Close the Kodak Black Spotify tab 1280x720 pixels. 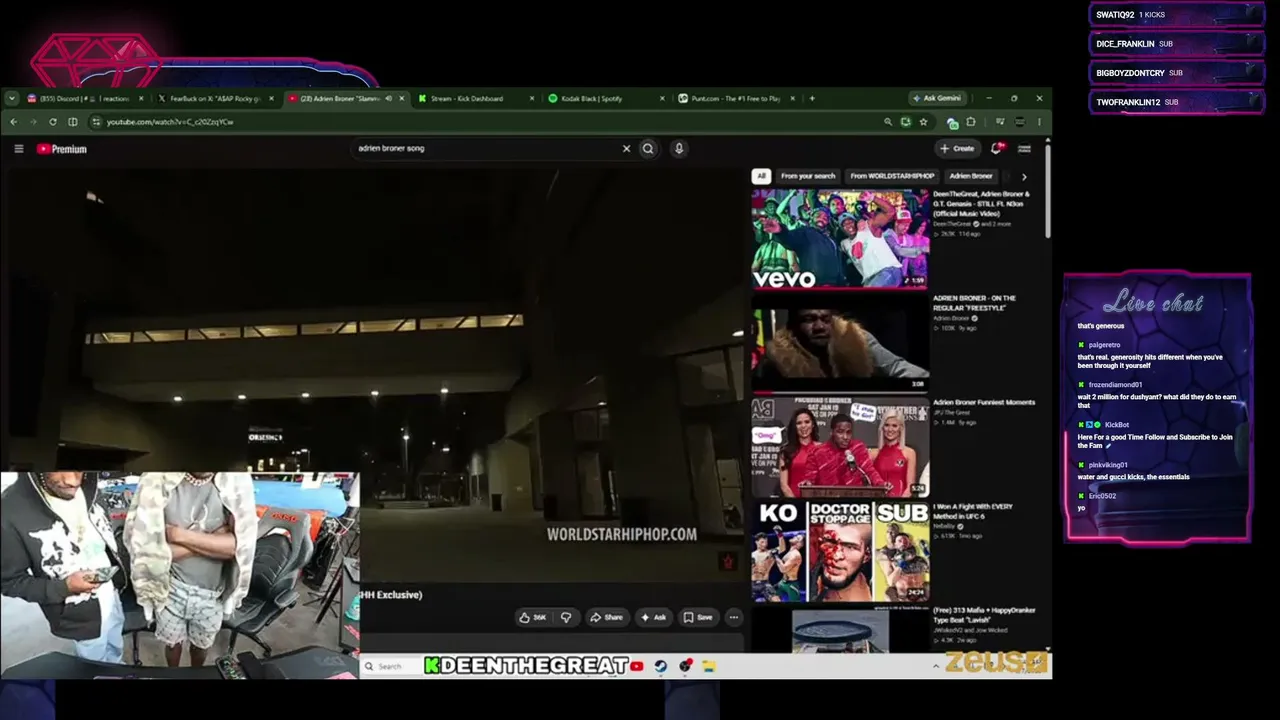[662, 98]
